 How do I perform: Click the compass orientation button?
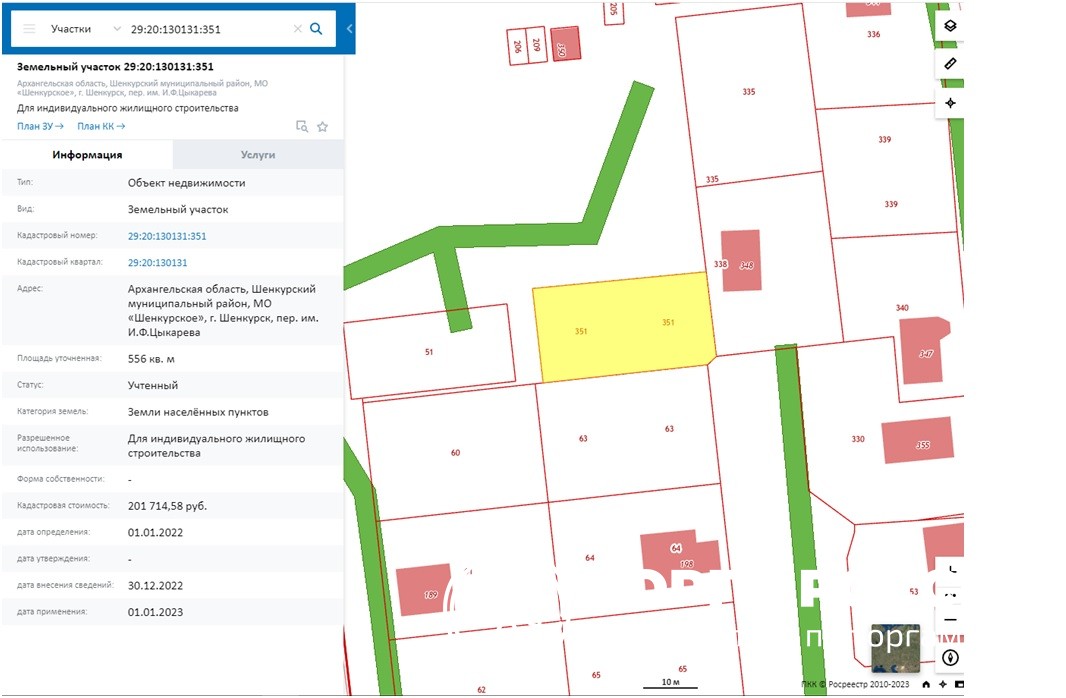pyautogui.click(x=950, y=657)
